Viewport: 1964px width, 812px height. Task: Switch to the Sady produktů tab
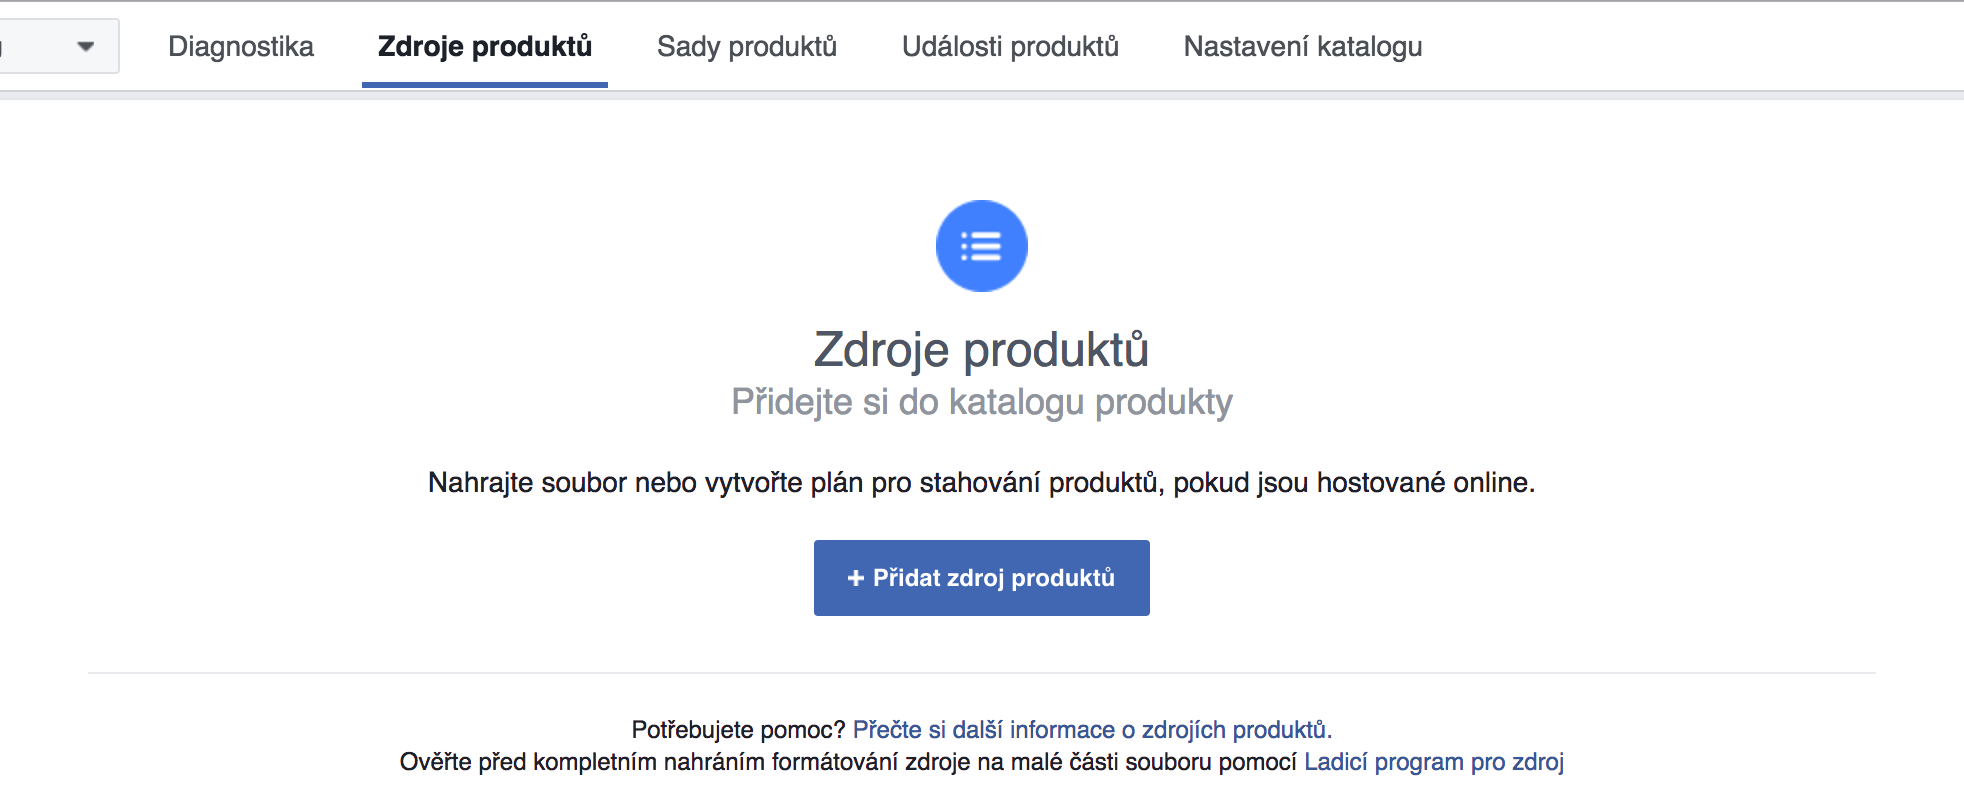pyautogui.click(x=747, y=46)
